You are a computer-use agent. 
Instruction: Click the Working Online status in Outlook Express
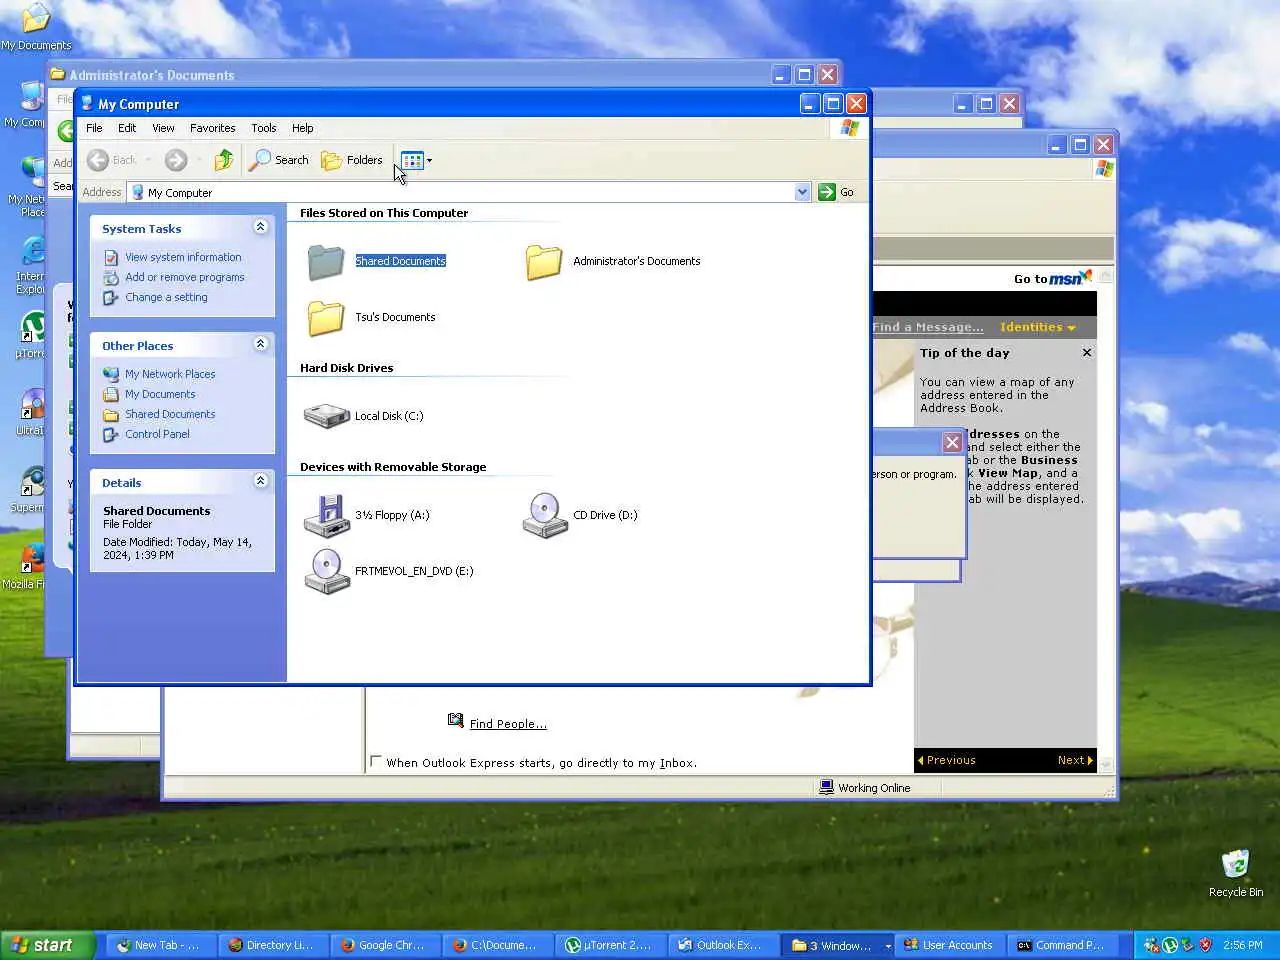tap(865, 788)
